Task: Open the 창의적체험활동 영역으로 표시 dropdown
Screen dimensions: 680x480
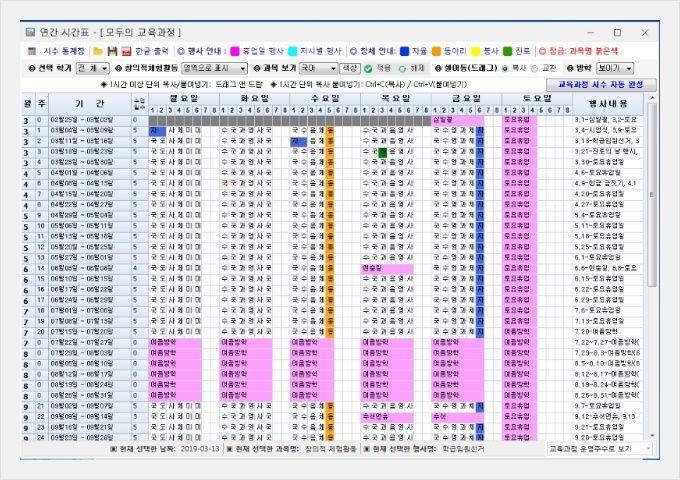Action: click(214, 69)
